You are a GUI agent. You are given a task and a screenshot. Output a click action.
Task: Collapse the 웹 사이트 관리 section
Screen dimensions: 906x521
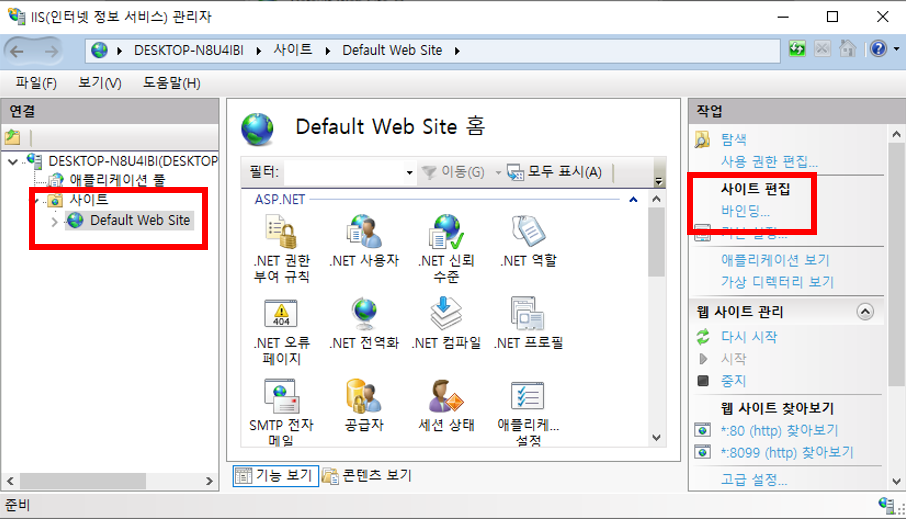click(865, 312)
